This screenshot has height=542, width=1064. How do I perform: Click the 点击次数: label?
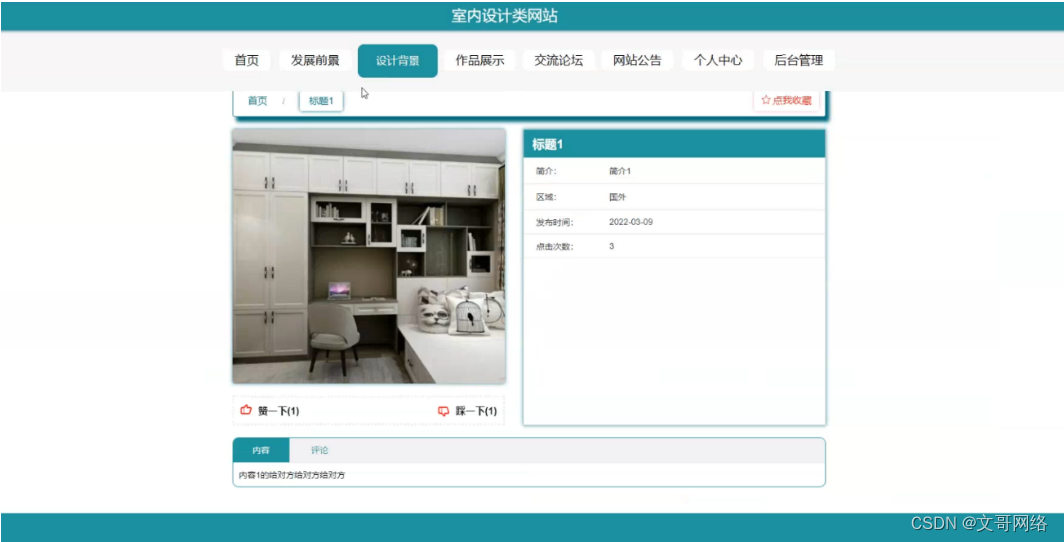coord(554,247)
